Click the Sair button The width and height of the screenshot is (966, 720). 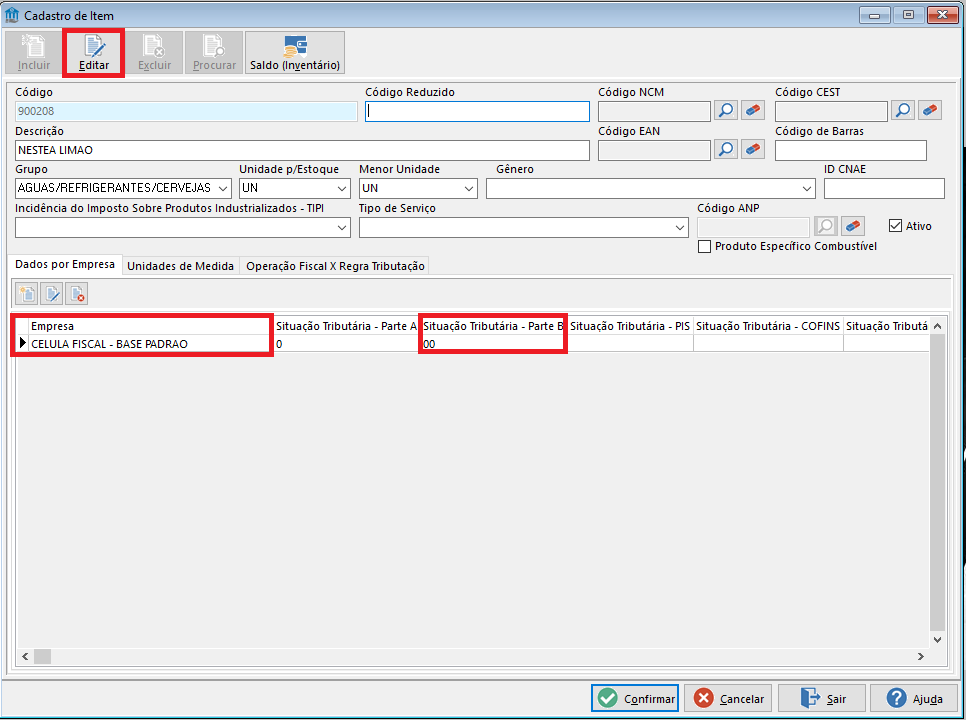[822, 698]
